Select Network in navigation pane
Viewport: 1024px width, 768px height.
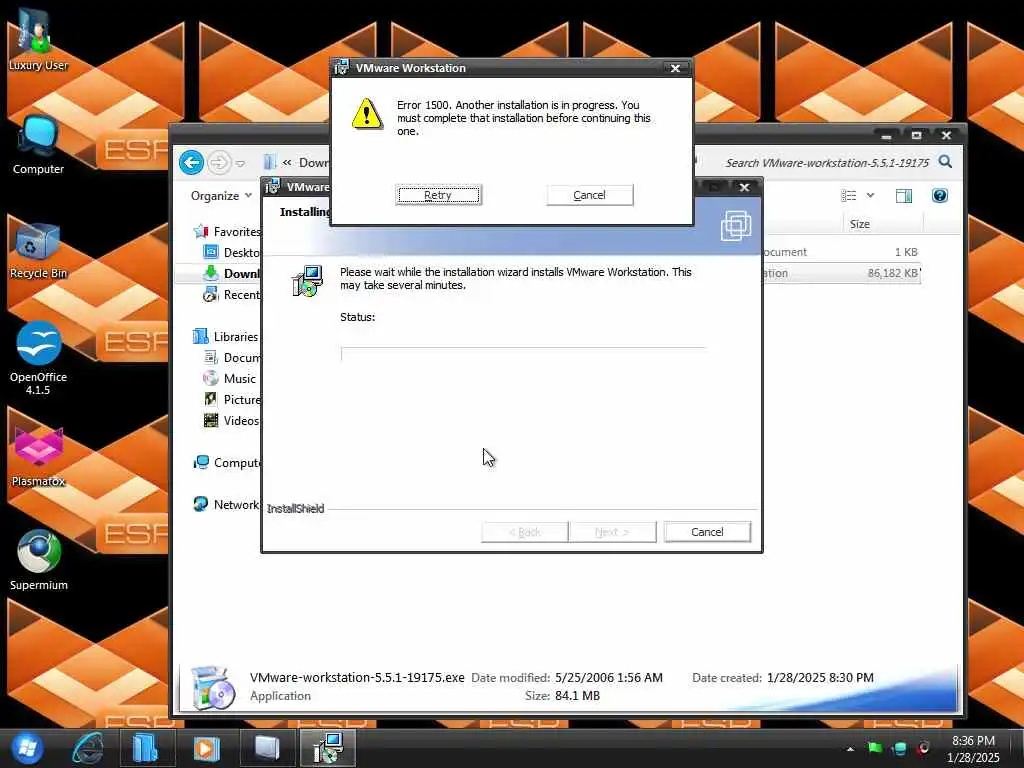(227, 505)
